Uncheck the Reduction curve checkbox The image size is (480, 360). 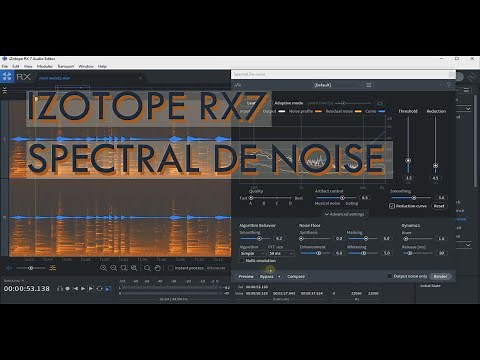coord(392,206)
